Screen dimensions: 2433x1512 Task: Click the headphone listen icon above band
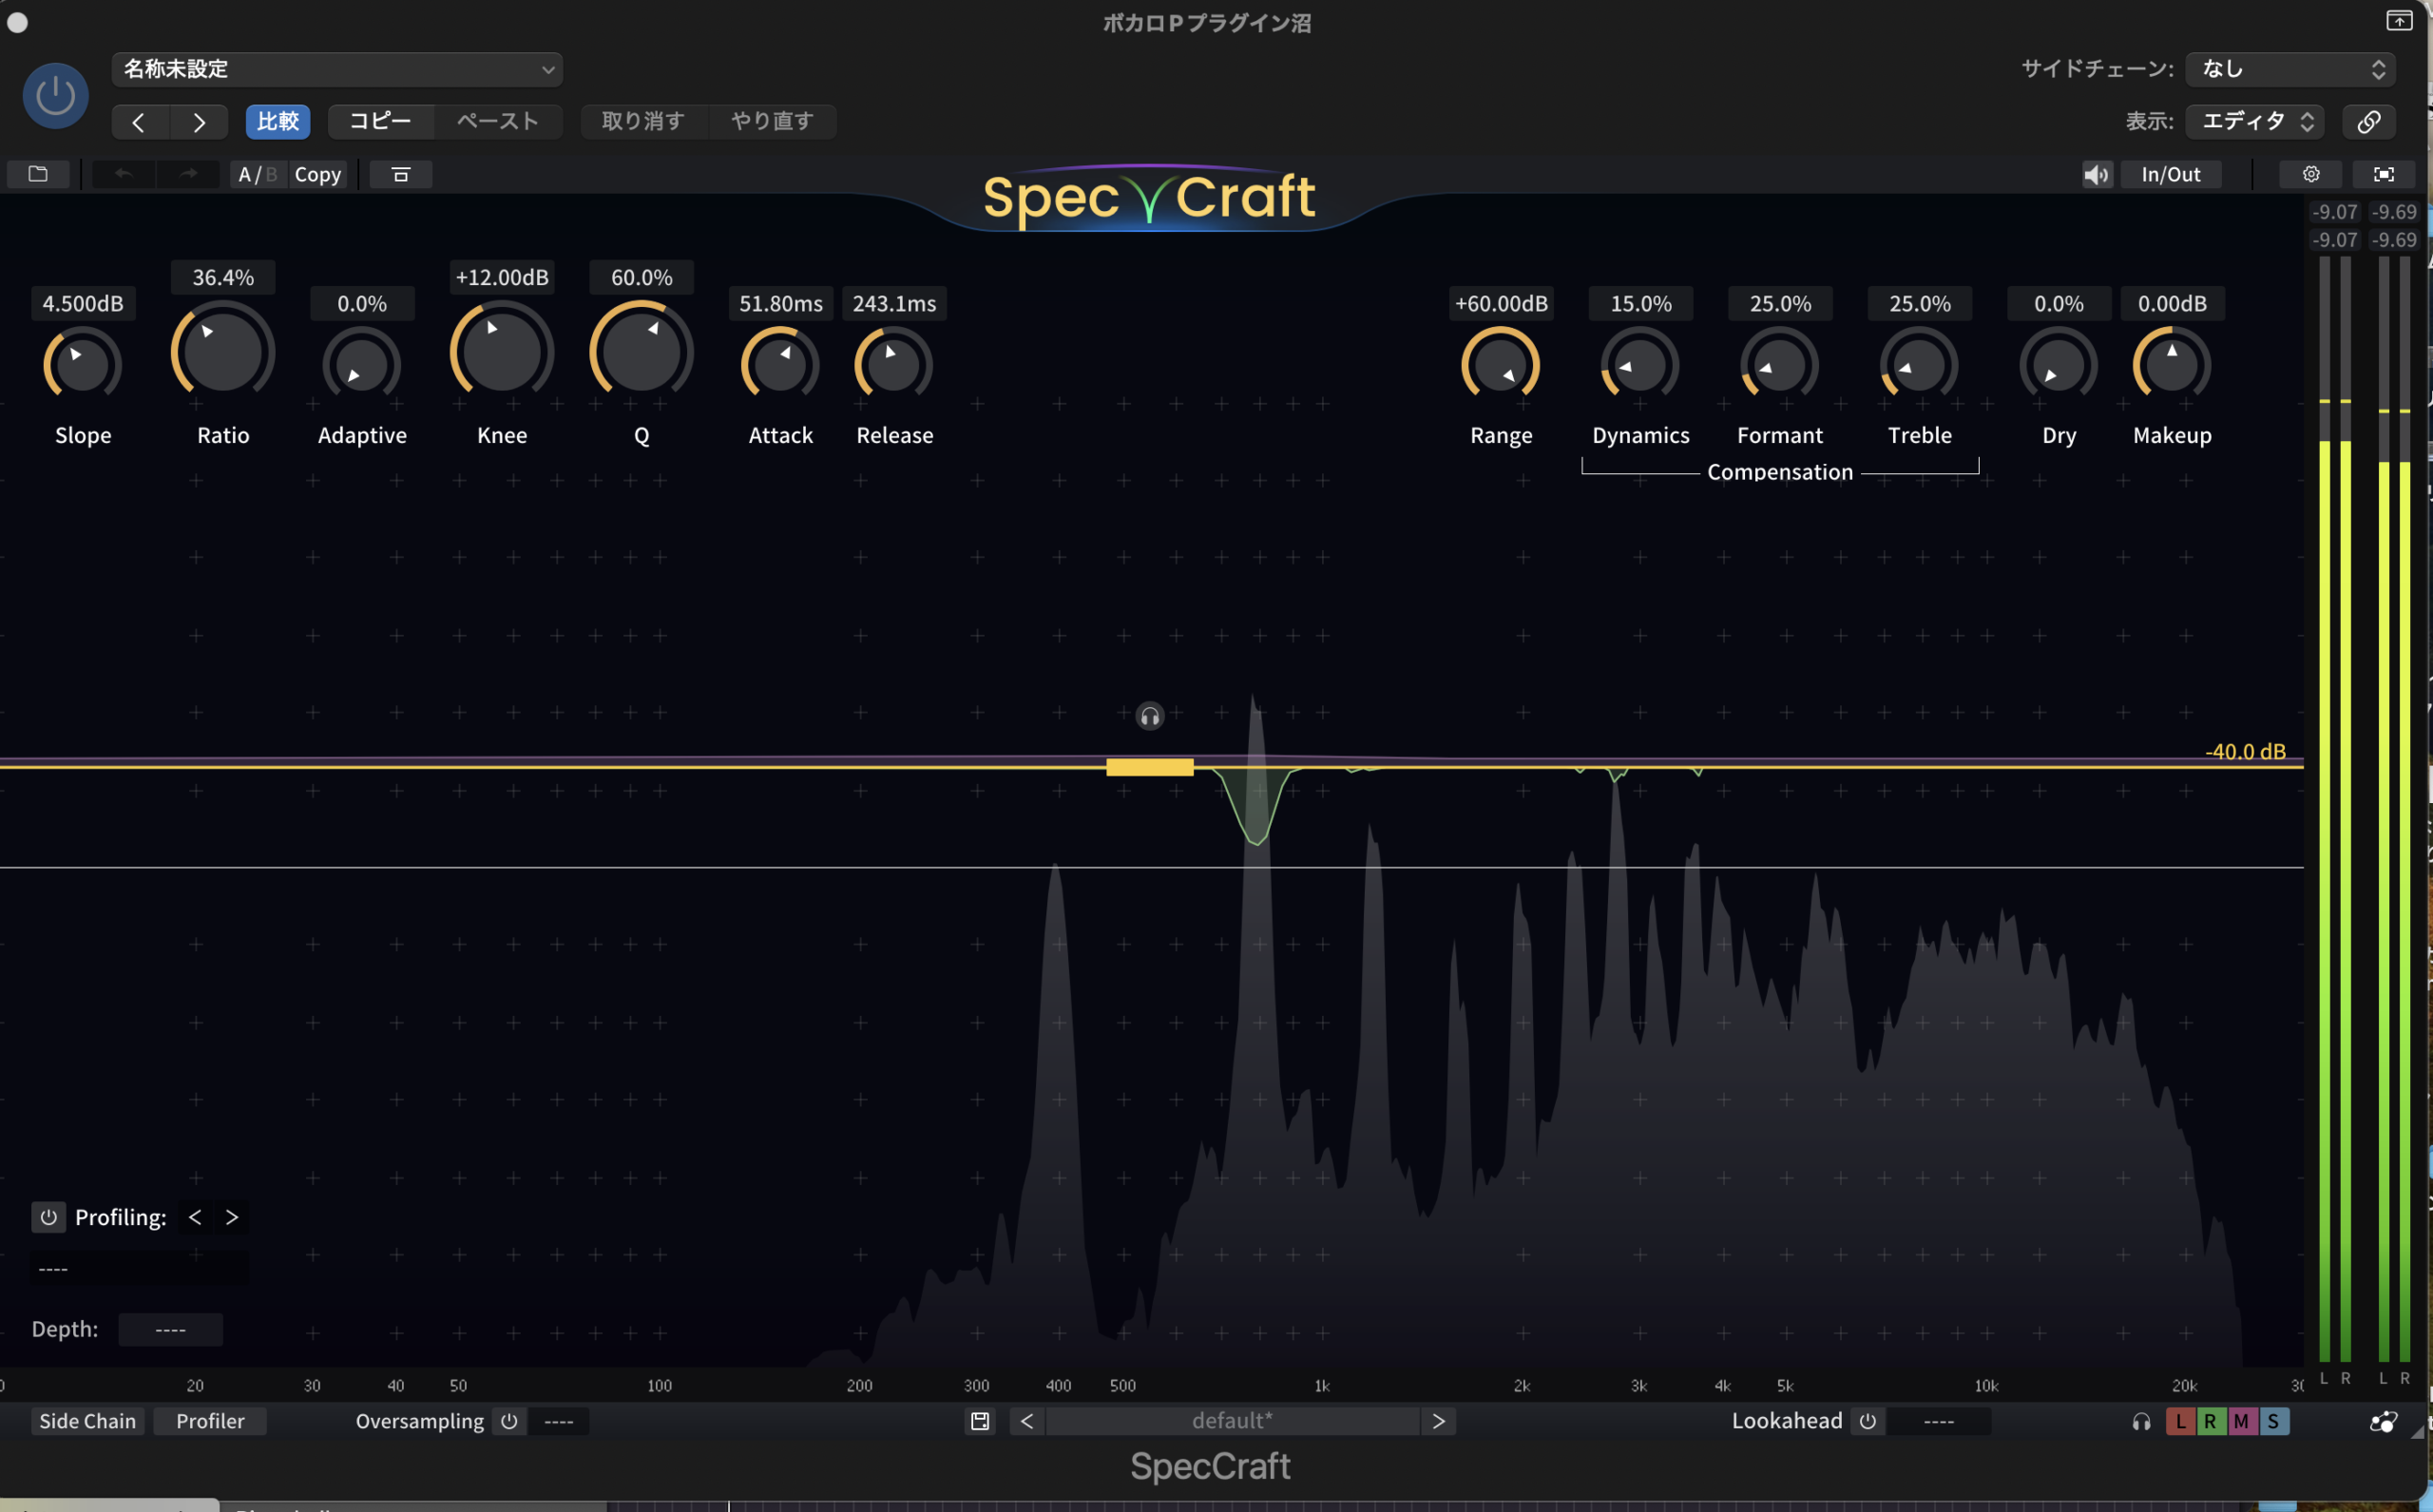click(1150, 716)
